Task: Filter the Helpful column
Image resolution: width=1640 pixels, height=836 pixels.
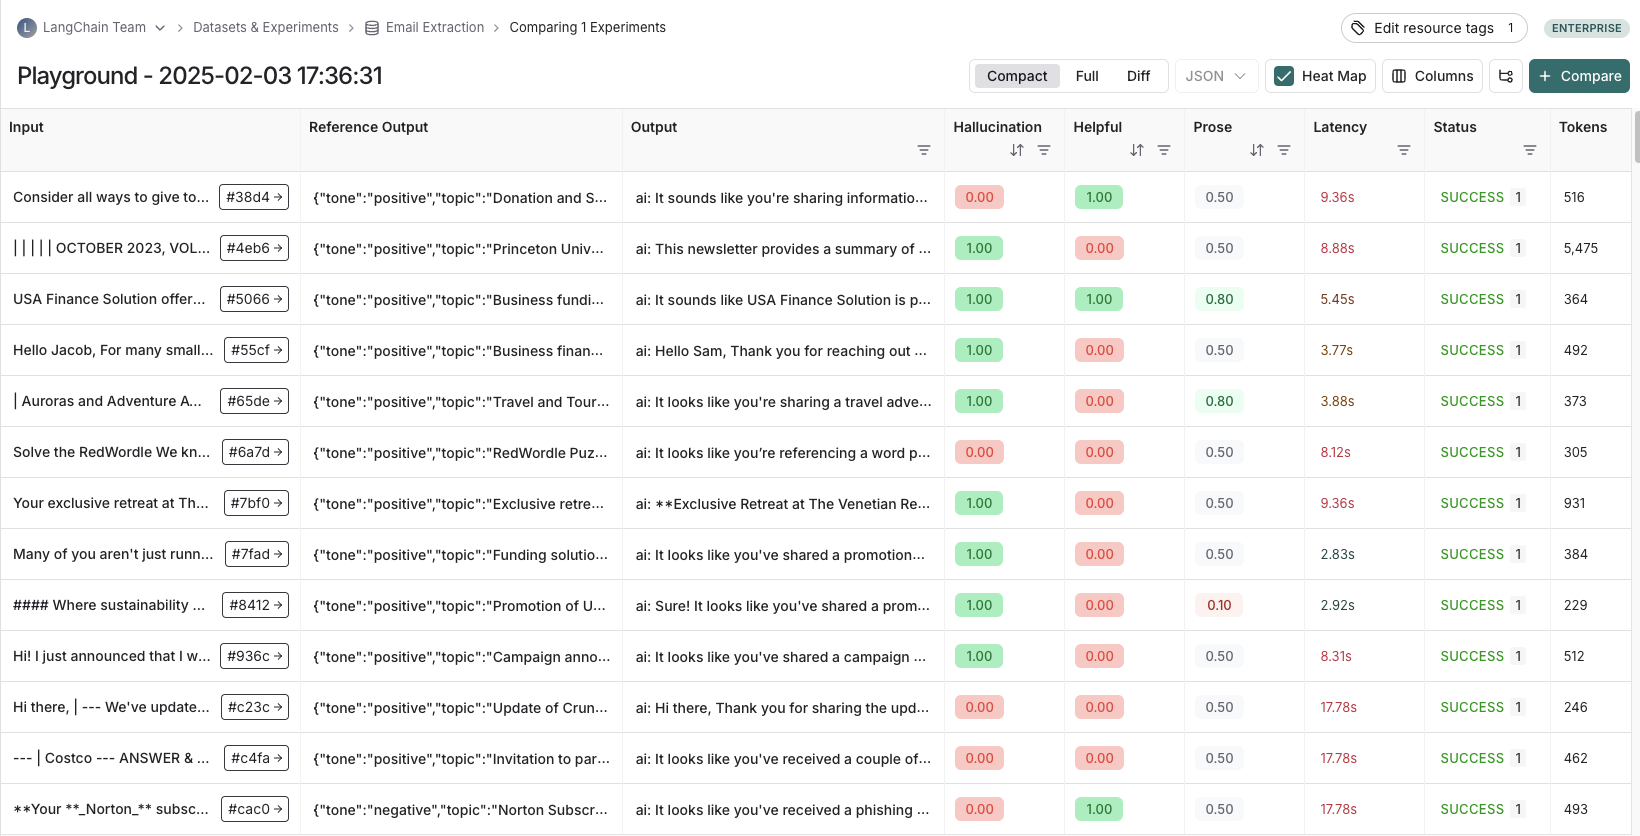Action: coord(1164,150)
